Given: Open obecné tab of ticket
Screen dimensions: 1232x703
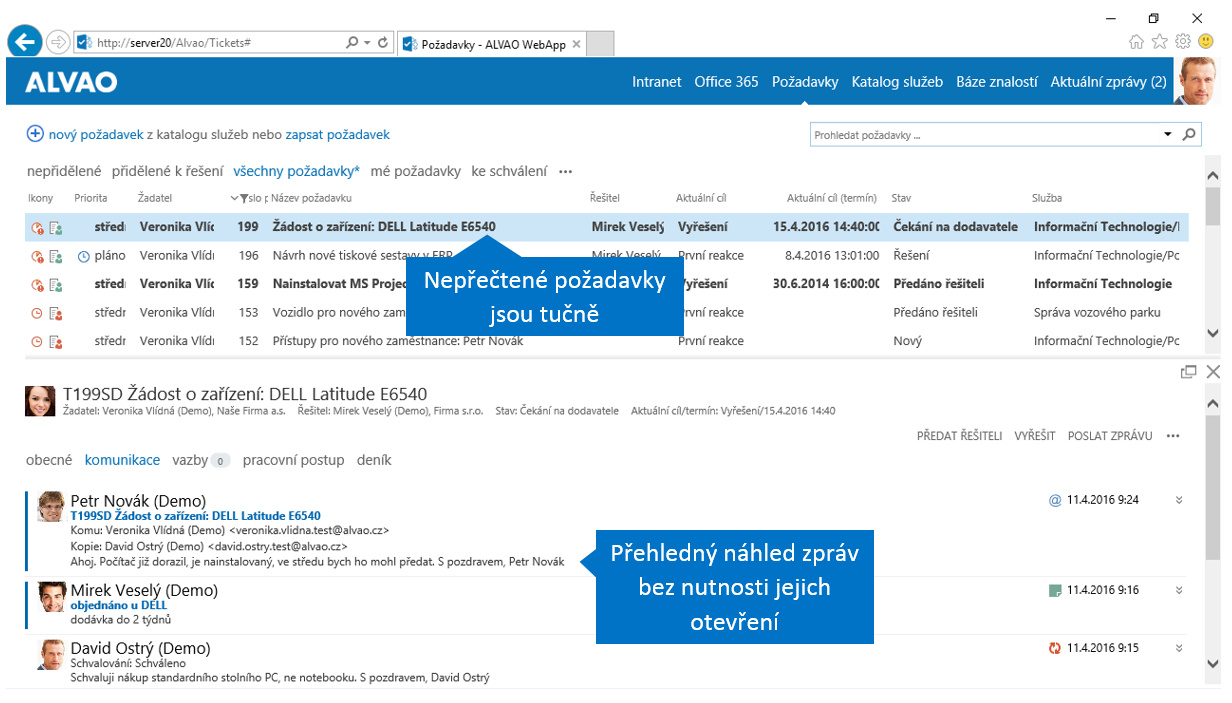Looking at the screenshot, I should 49,460.
